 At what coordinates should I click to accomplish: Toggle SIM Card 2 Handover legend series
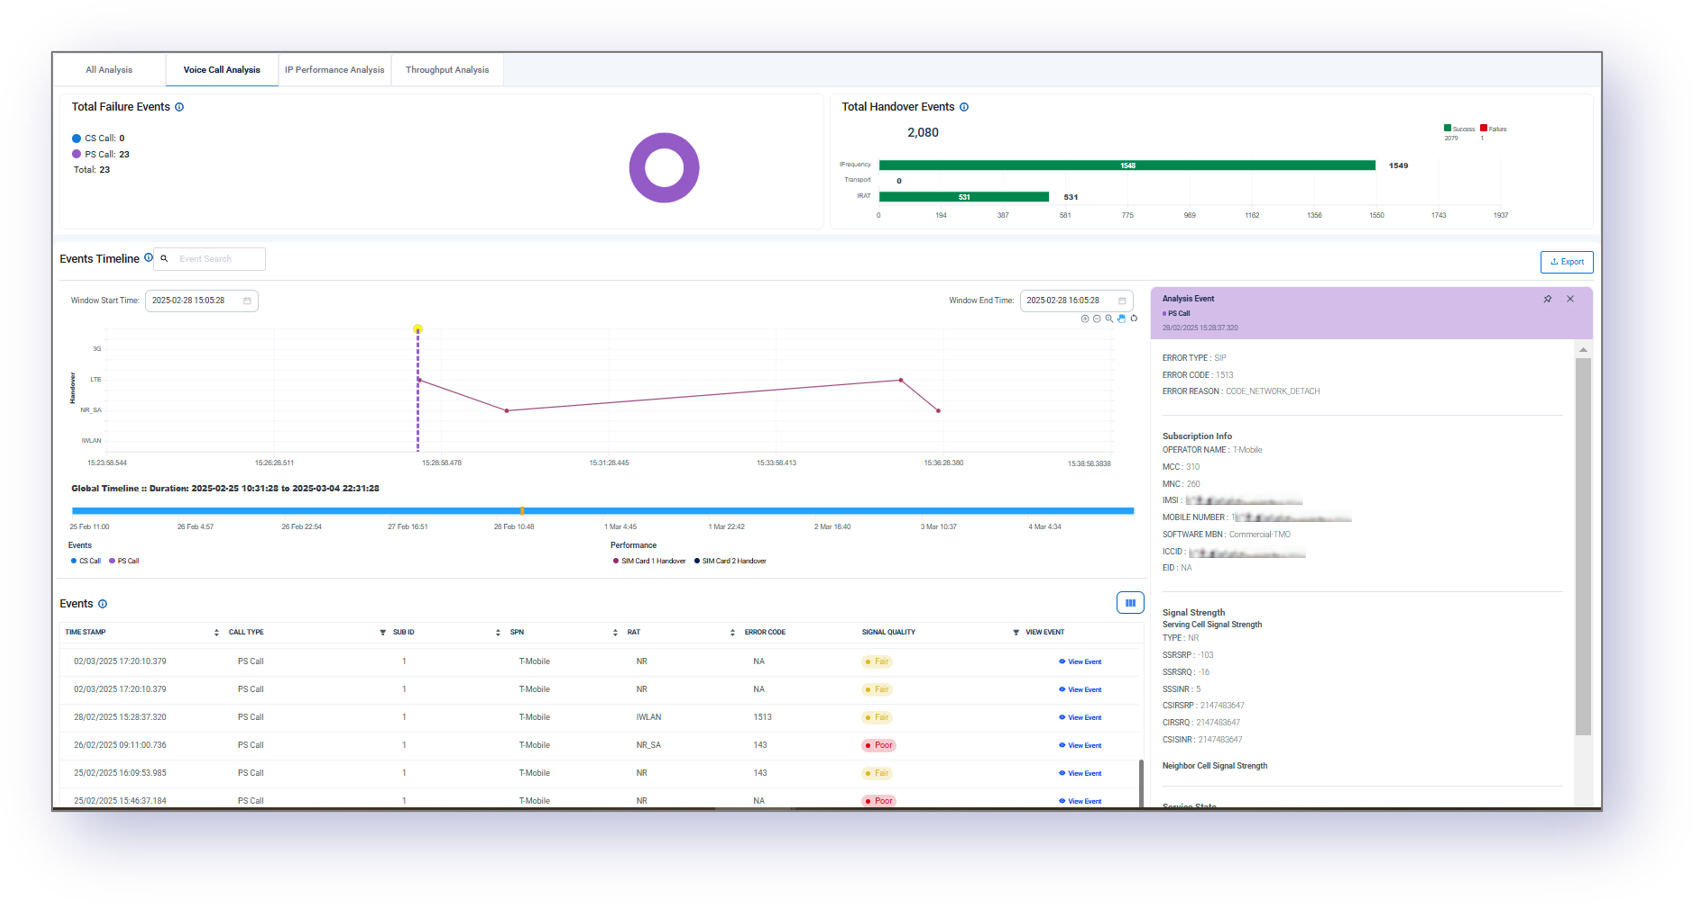[x=730, y=561]
